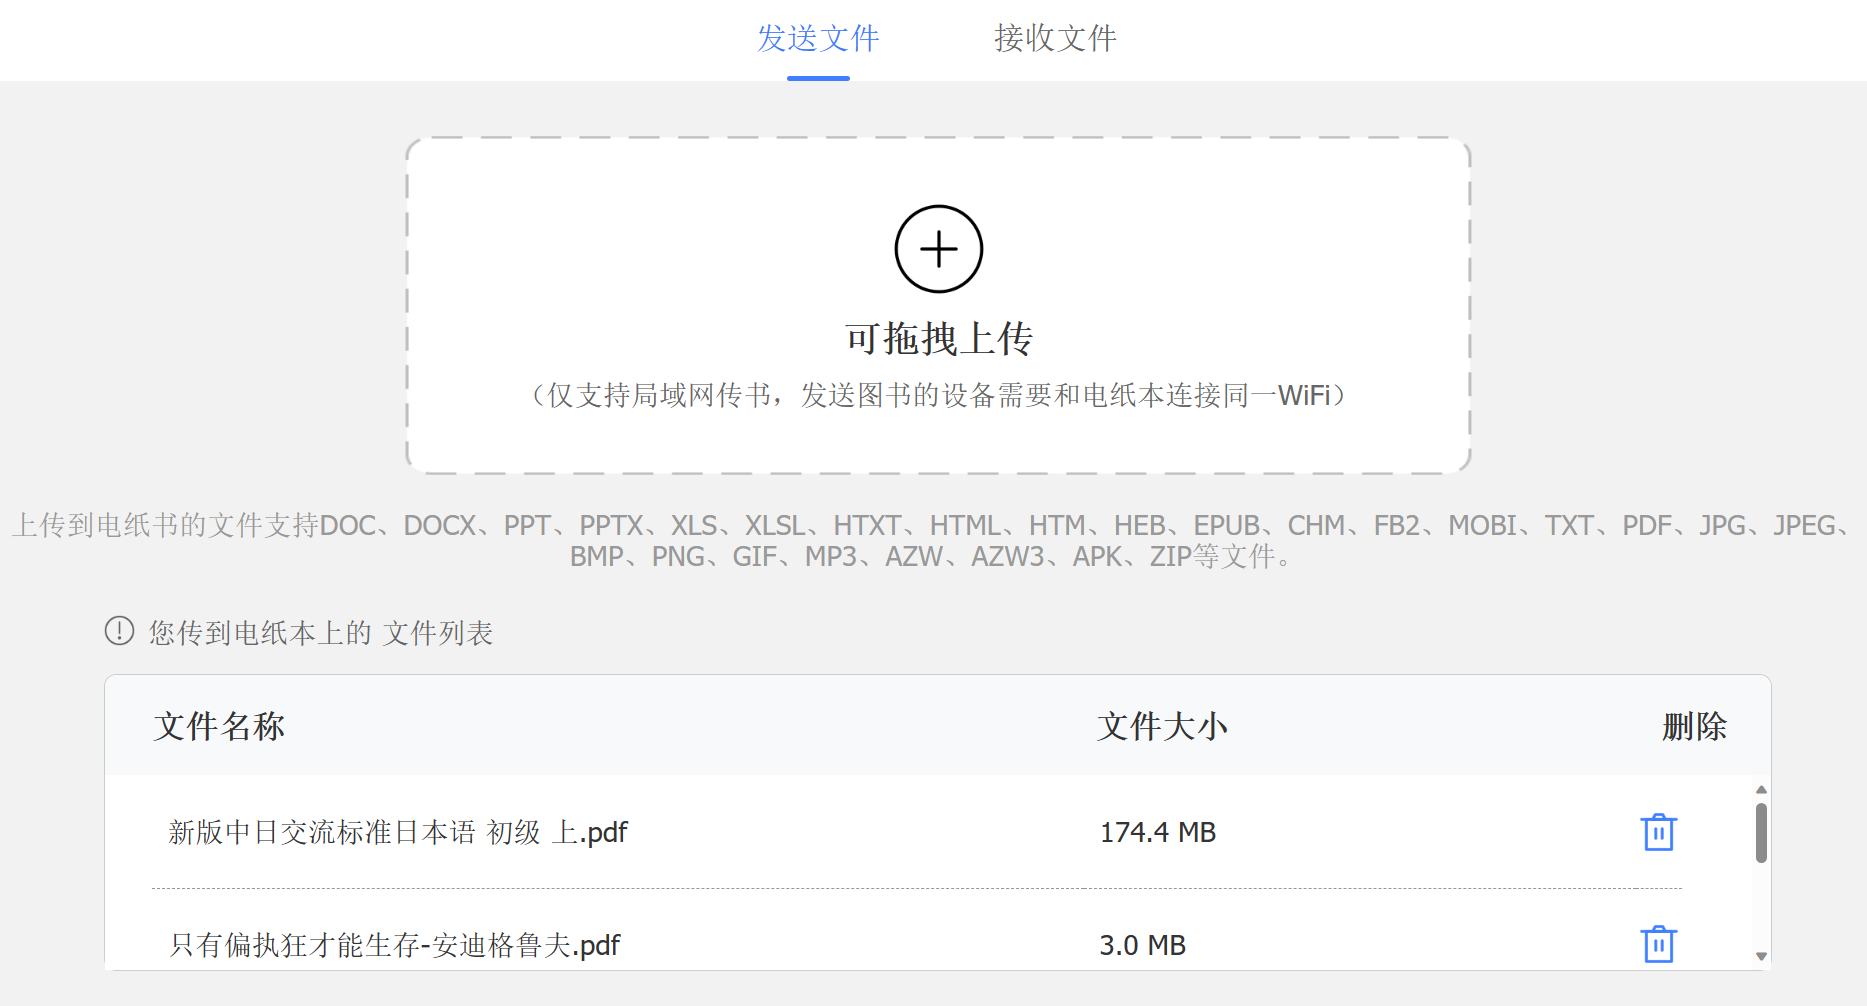1867x1006 pixels.
Task: Select file name 新版中日交流标准日本语 初级 上.pdf
Action: pyautogui.click(x=397, y=831)
